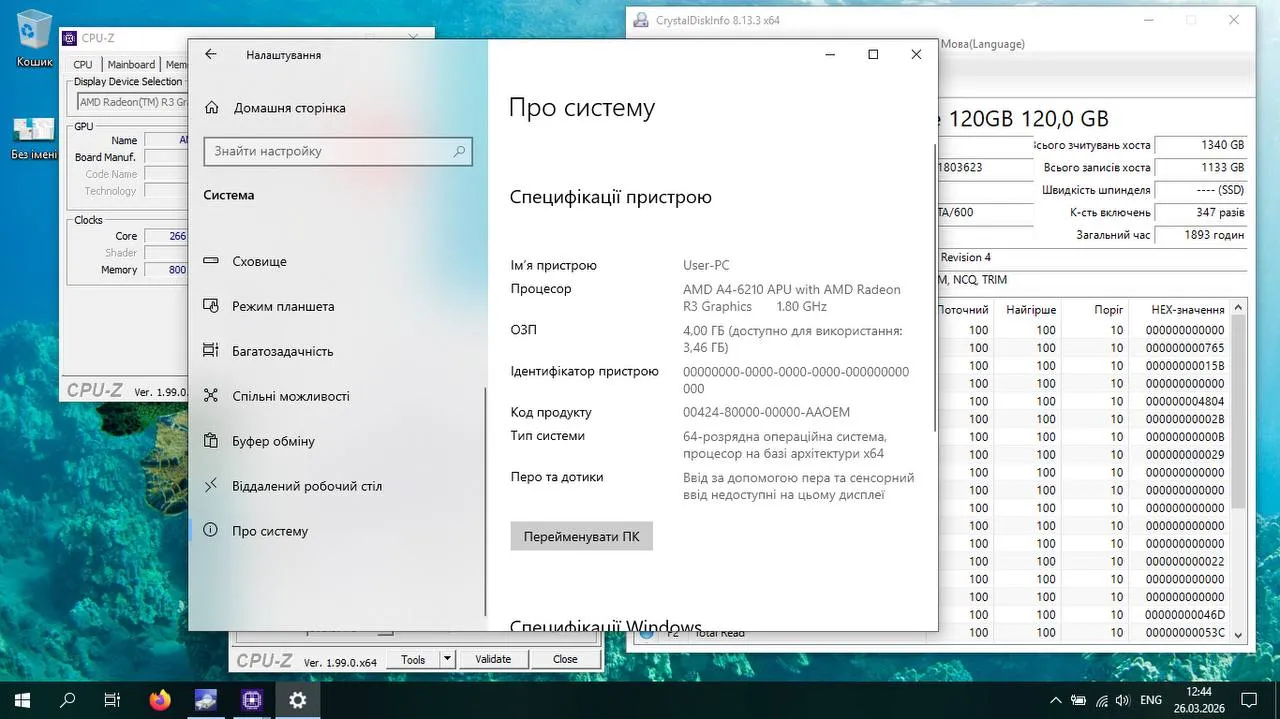This screenshot has width=1280, height=719.
Task: Click the Settings content vertical scrollbar
Action: (x=936, y=290)
